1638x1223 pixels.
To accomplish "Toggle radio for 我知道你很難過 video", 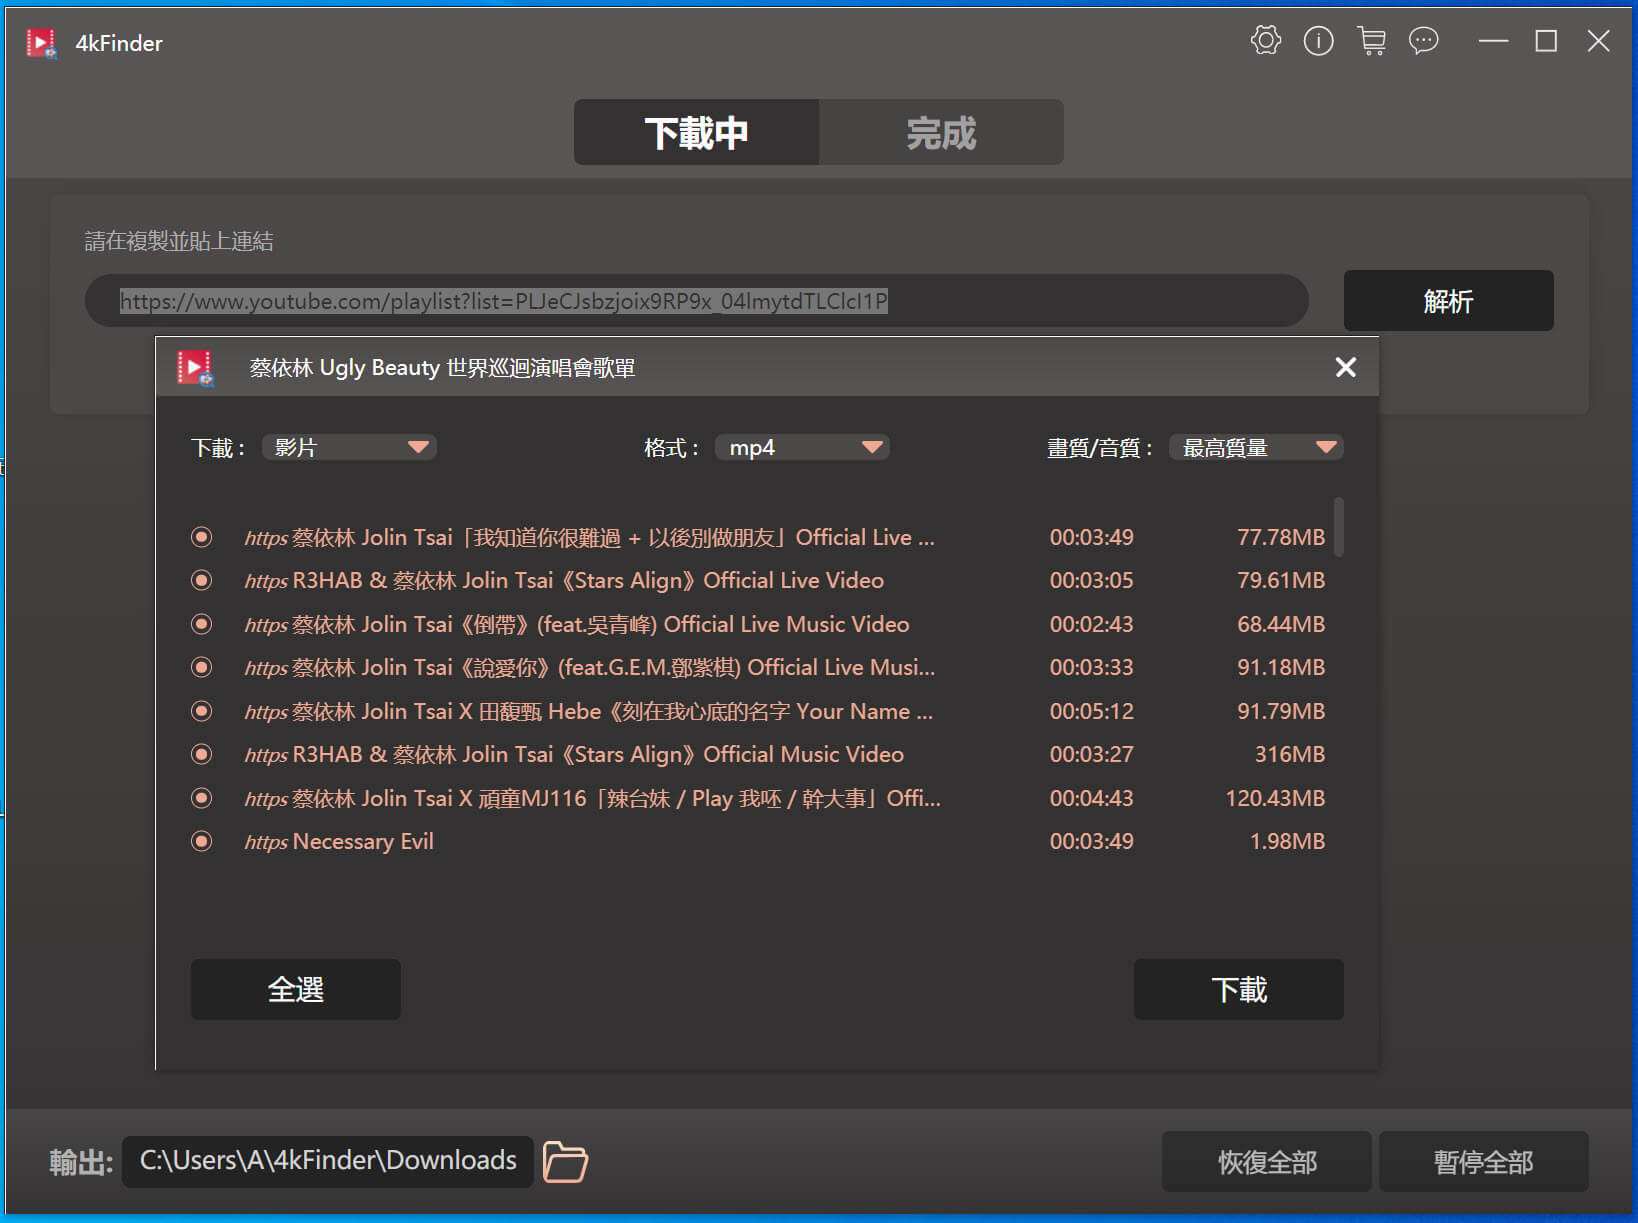I will 201,537.
